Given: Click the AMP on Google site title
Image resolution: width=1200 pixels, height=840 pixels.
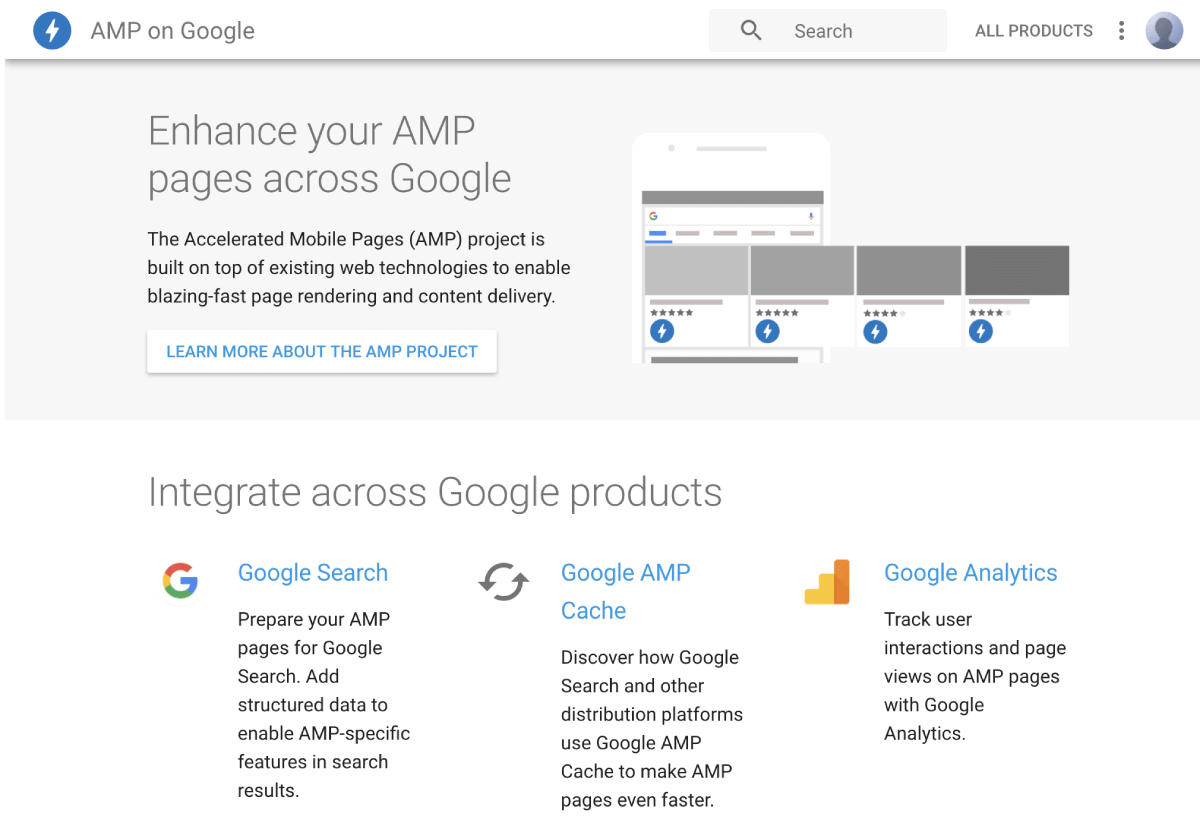Looking at the screenshot, I should click(x=173, y=31).
